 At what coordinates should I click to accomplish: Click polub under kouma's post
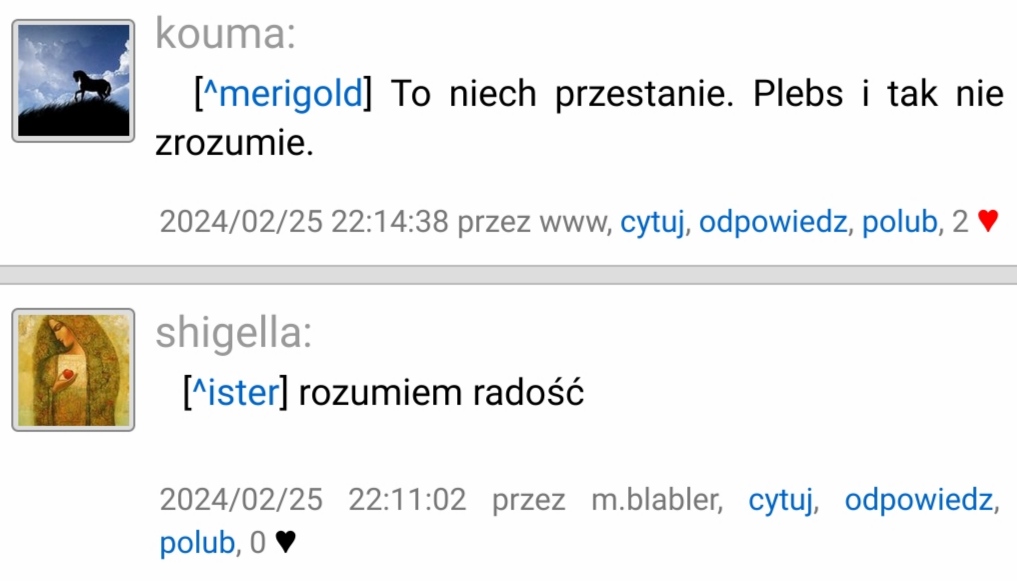(899, 222)
